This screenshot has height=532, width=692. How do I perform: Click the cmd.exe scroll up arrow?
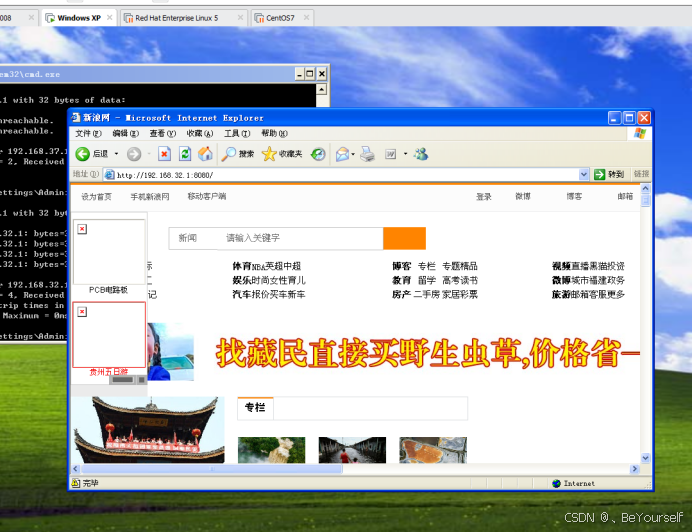(x=322, y=90)
